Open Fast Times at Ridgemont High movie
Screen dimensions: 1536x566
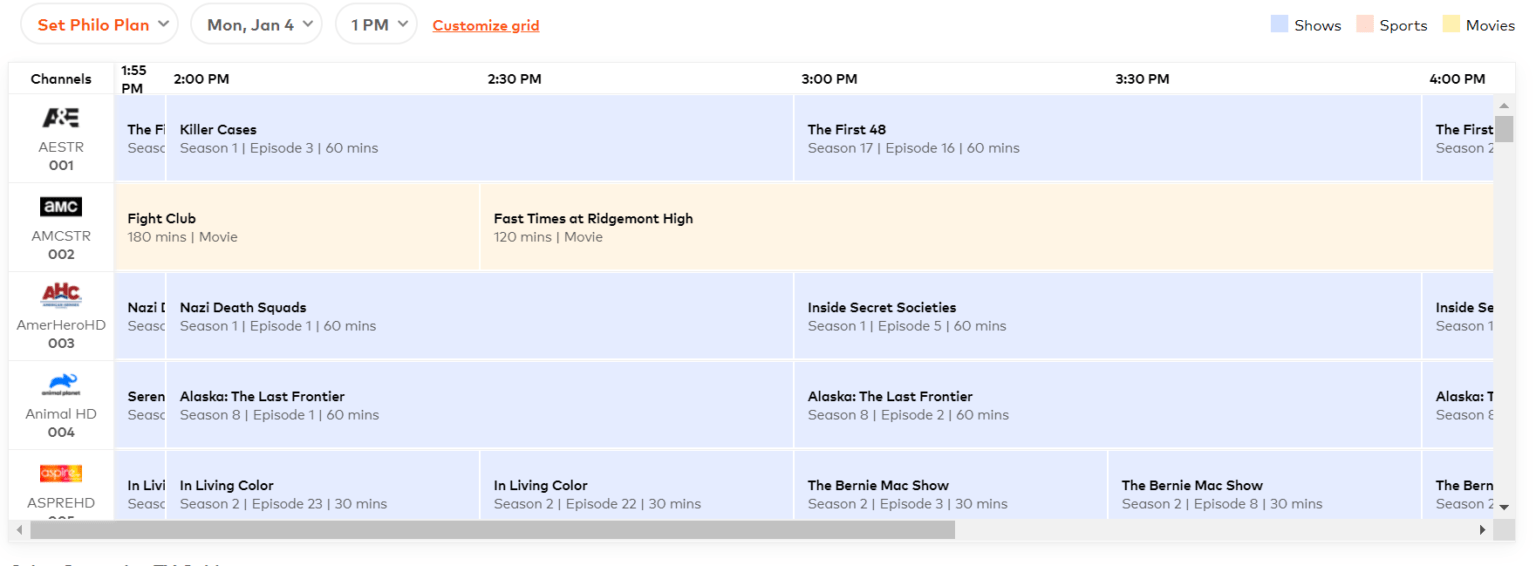(987, 227)
